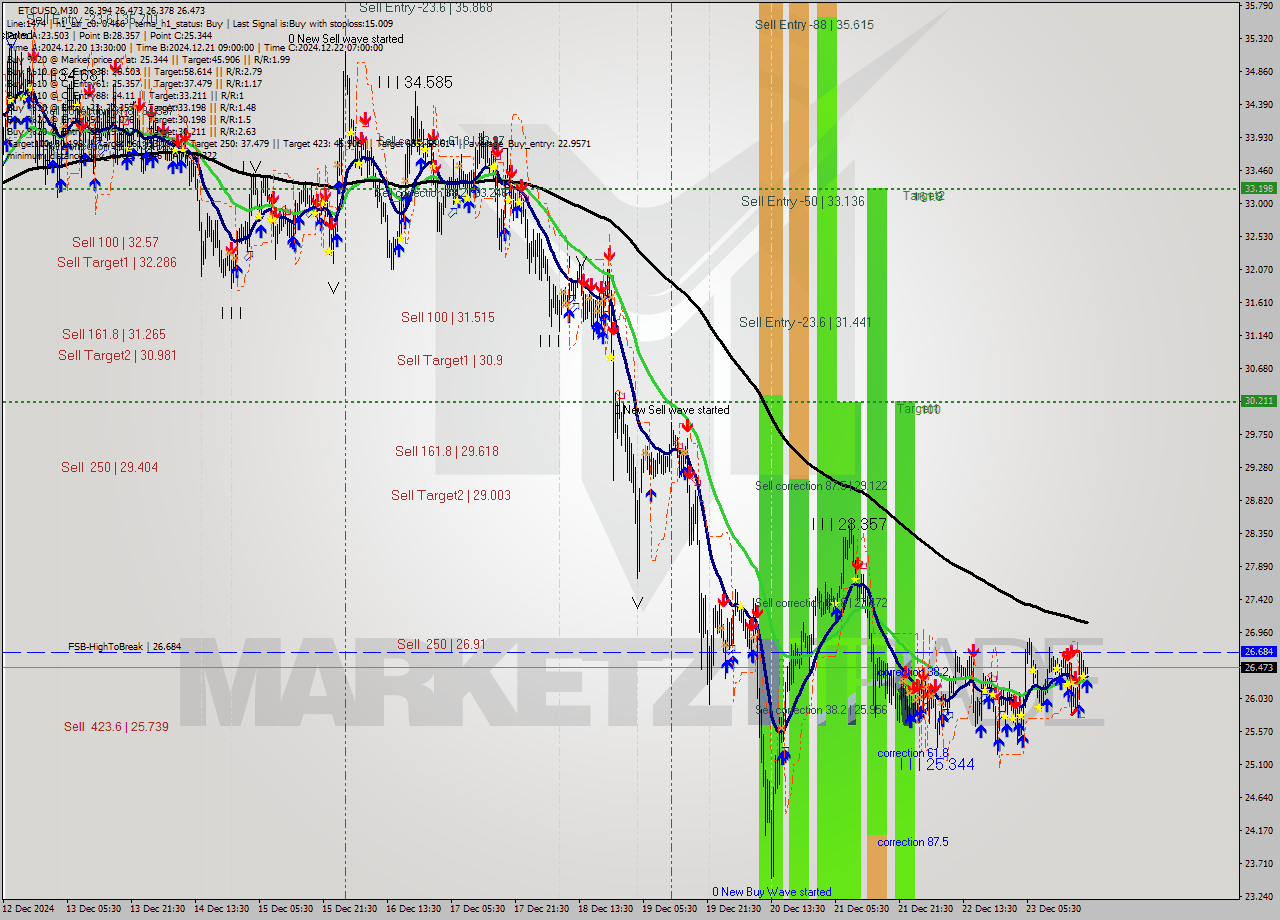Click the blue 'correction 61.8' label
Viewport: 1280px width, 920px height.
tap(913, 753)
